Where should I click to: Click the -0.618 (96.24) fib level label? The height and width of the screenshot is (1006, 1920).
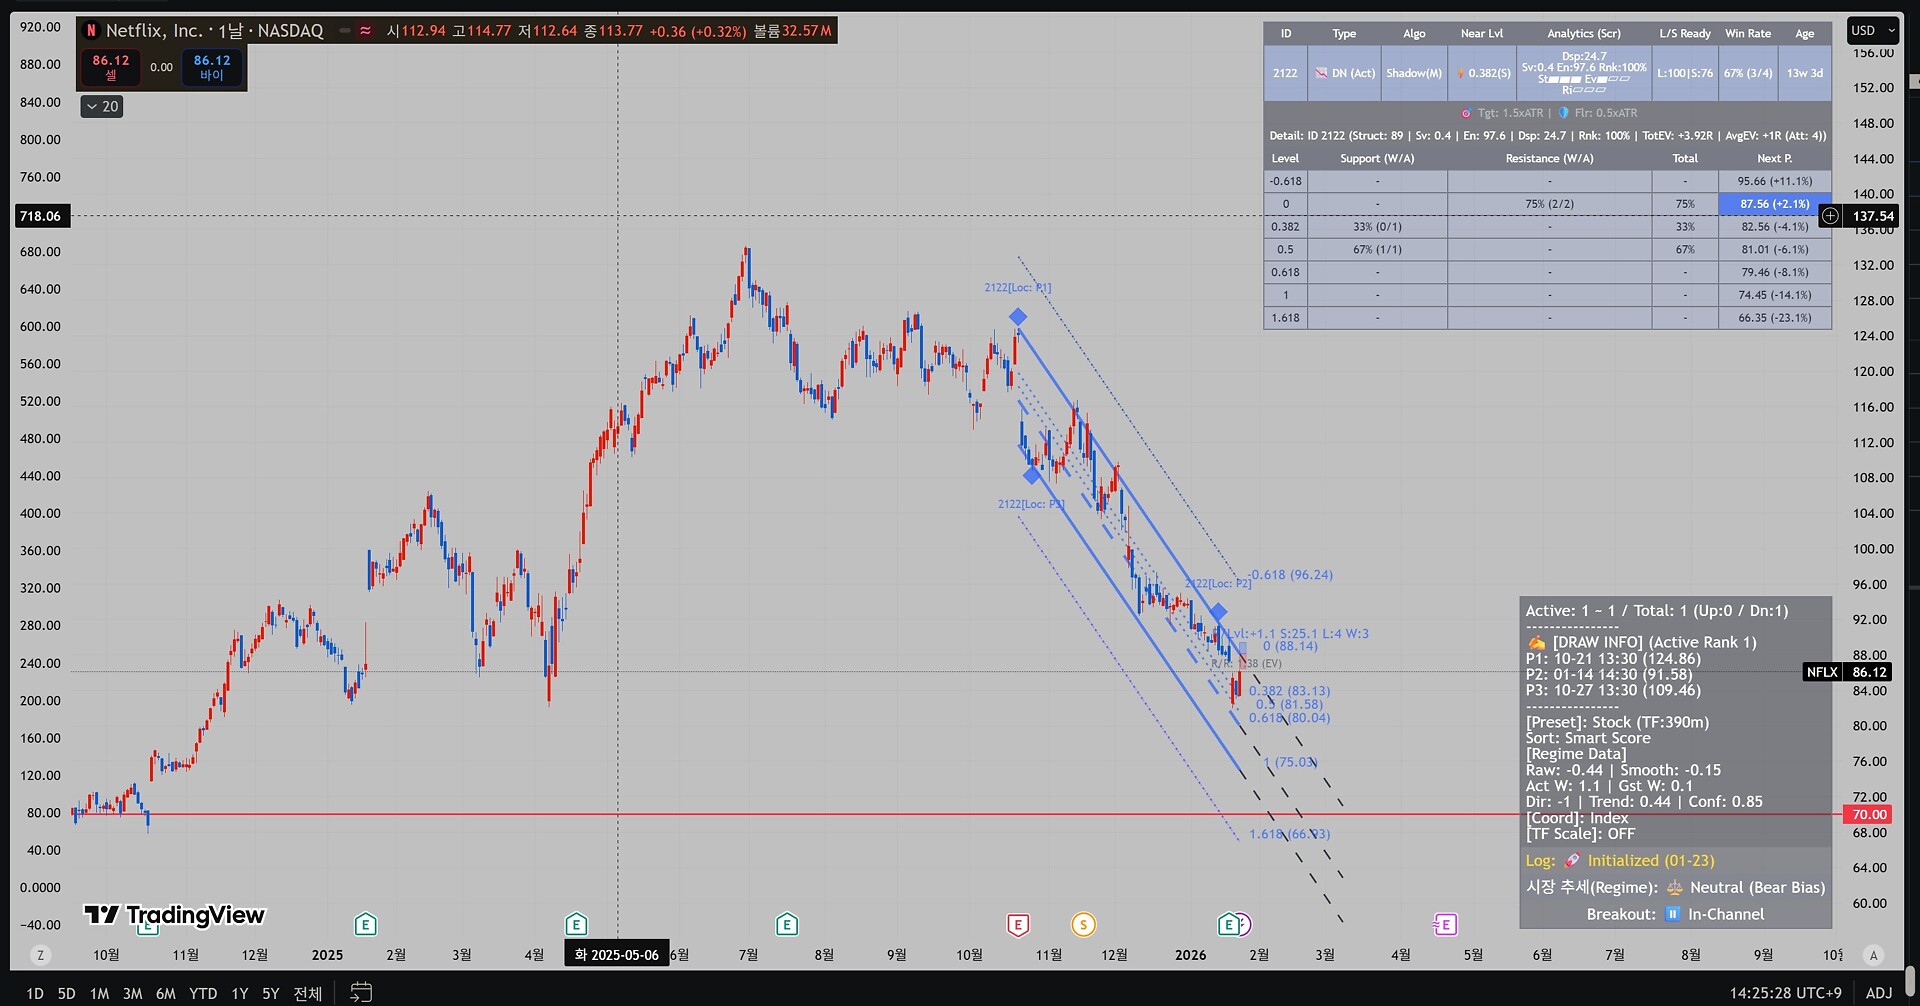point(1291,575)
